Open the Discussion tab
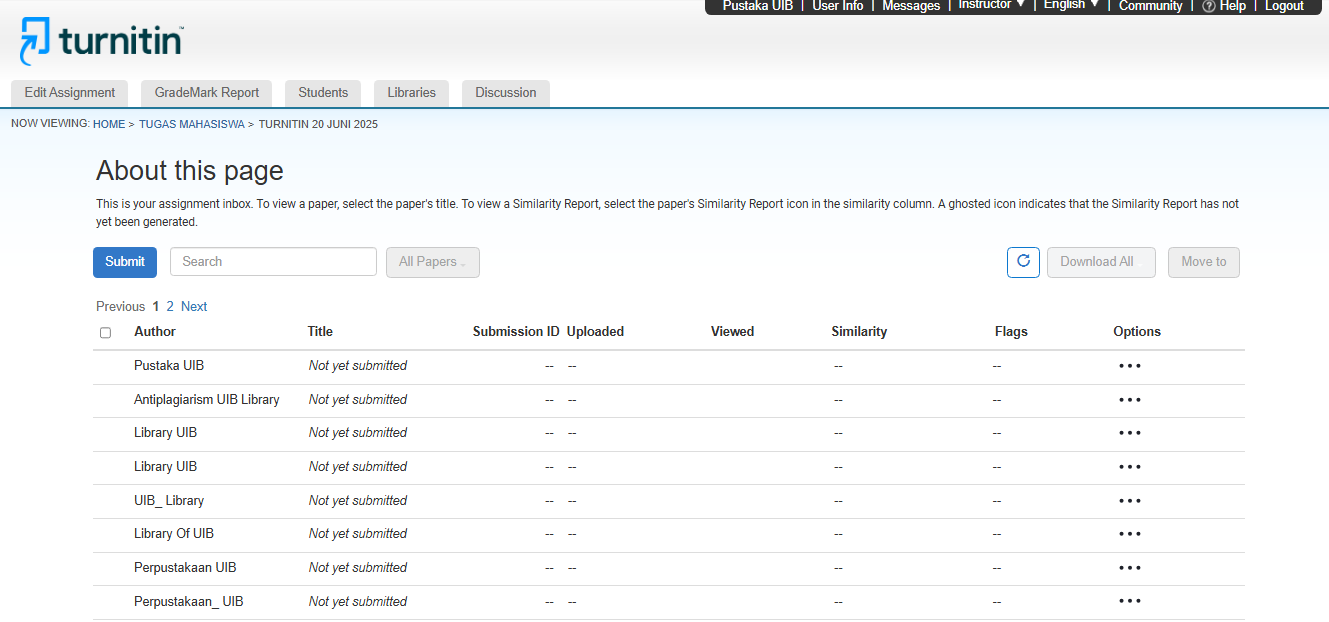 click(506, 93)
